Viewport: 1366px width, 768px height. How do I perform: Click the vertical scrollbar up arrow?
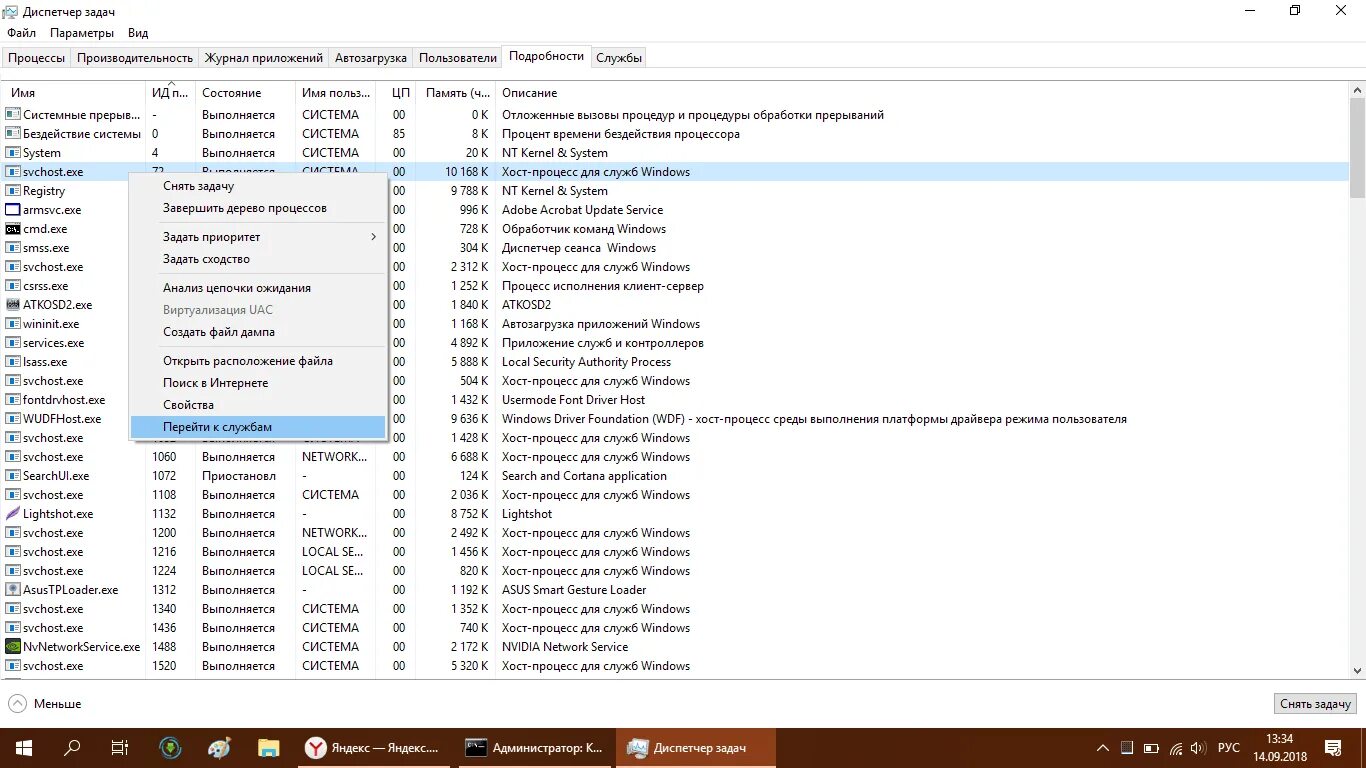[x=1357, y=91]
